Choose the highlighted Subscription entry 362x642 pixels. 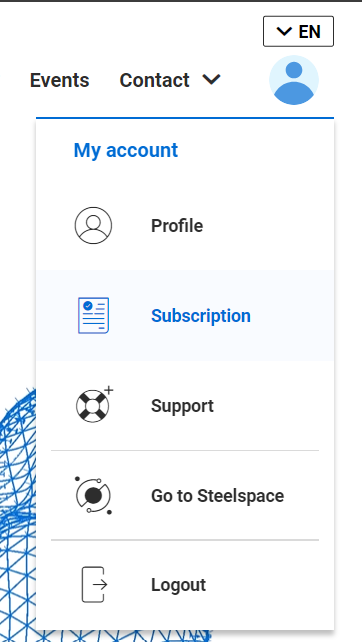(185, 315)
